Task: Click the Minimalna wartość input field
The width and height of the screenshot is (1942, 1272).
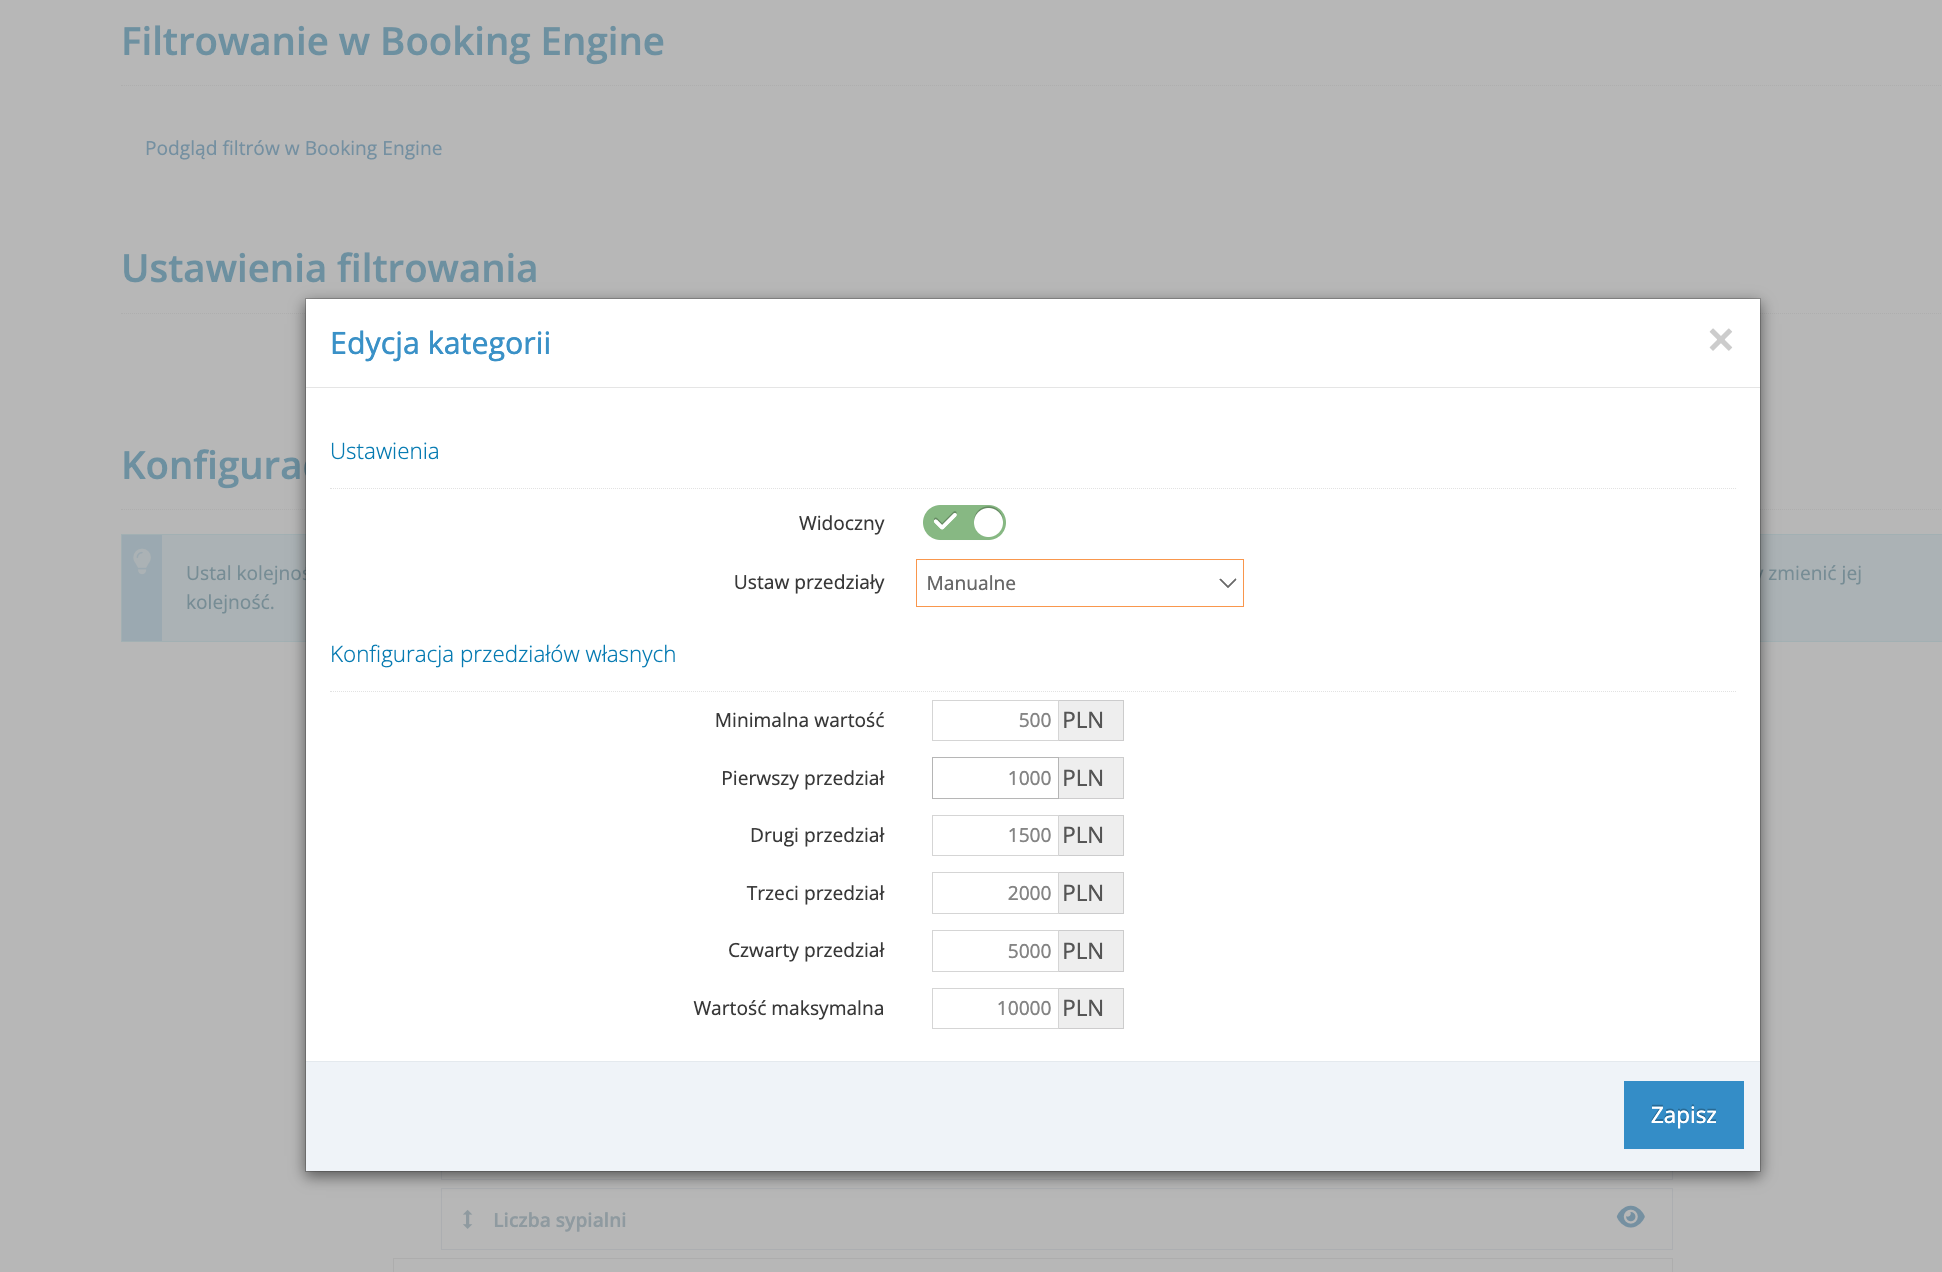Action: tap(995, 720)
